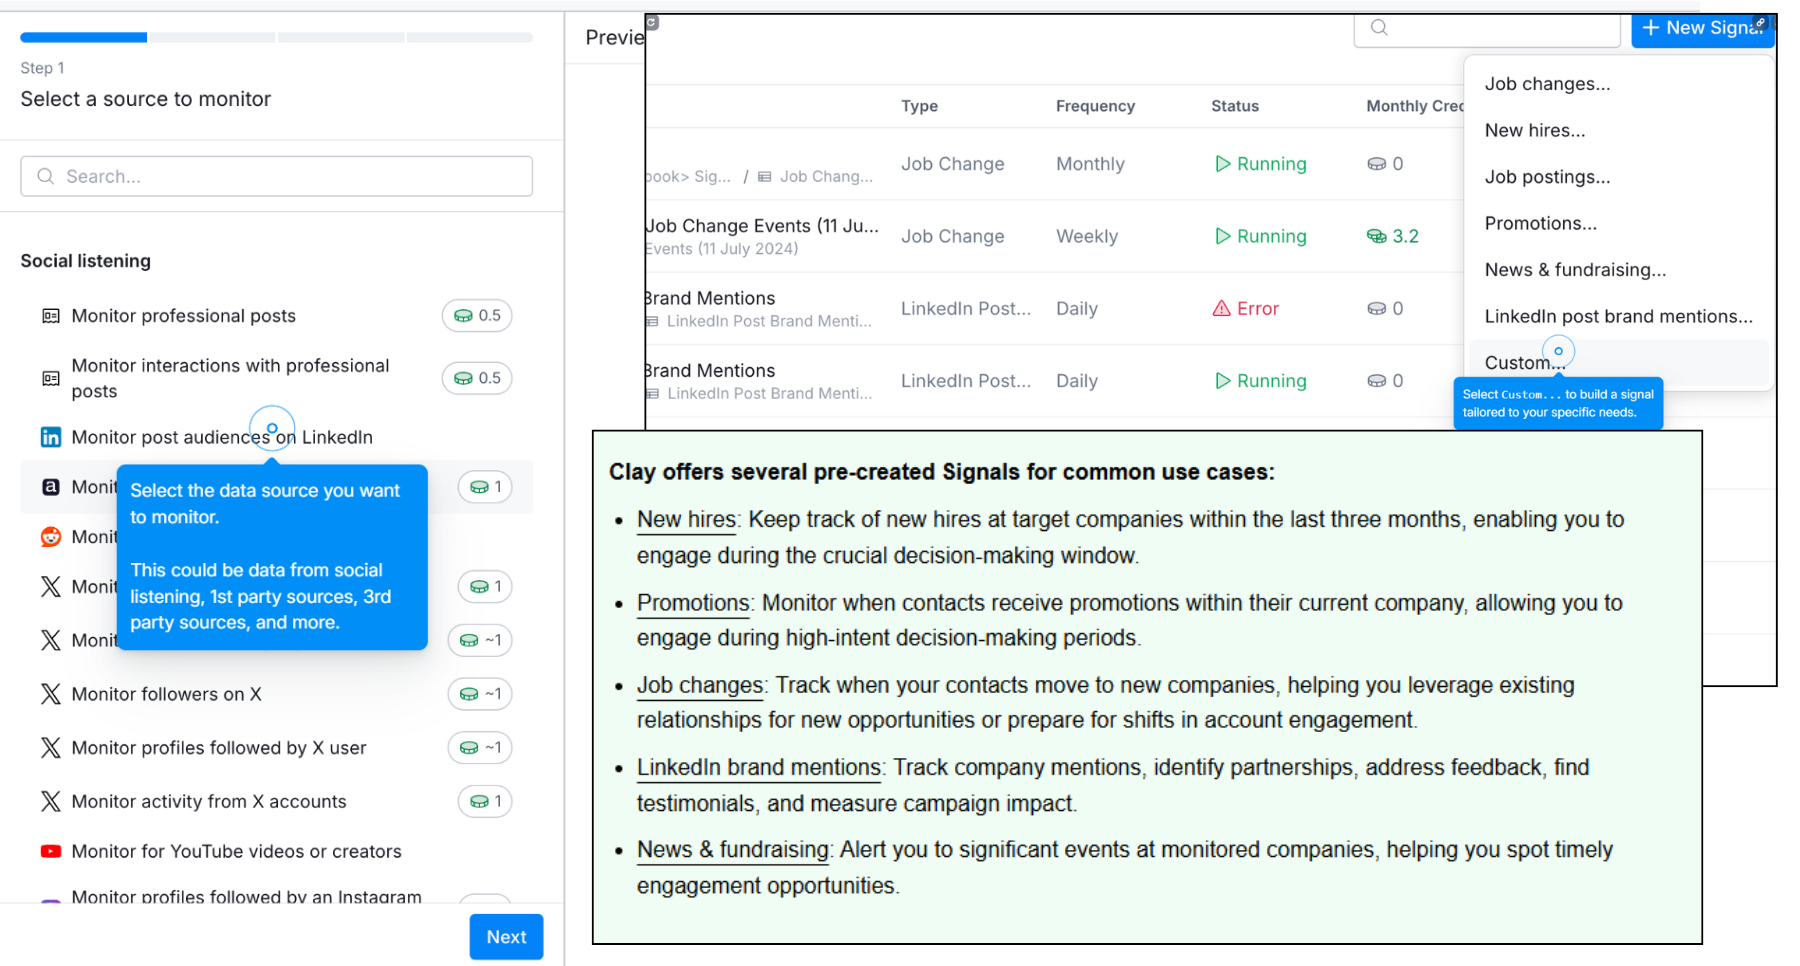Click X logo beside activity from X accounts
Screen dimensions: 1800x966
pyautogui.click(x=50, y=801)
